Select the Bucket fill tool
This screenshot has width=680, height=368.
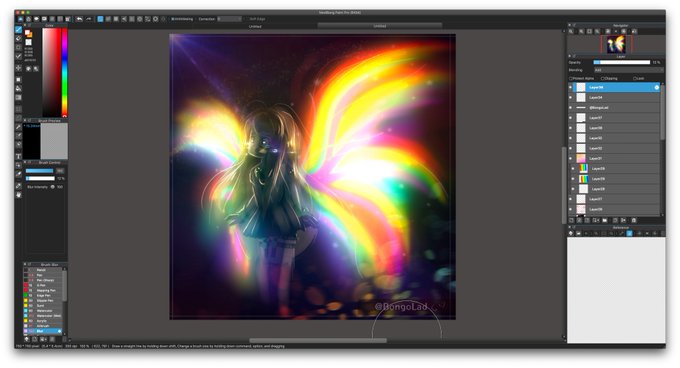(x=18, y=88)
